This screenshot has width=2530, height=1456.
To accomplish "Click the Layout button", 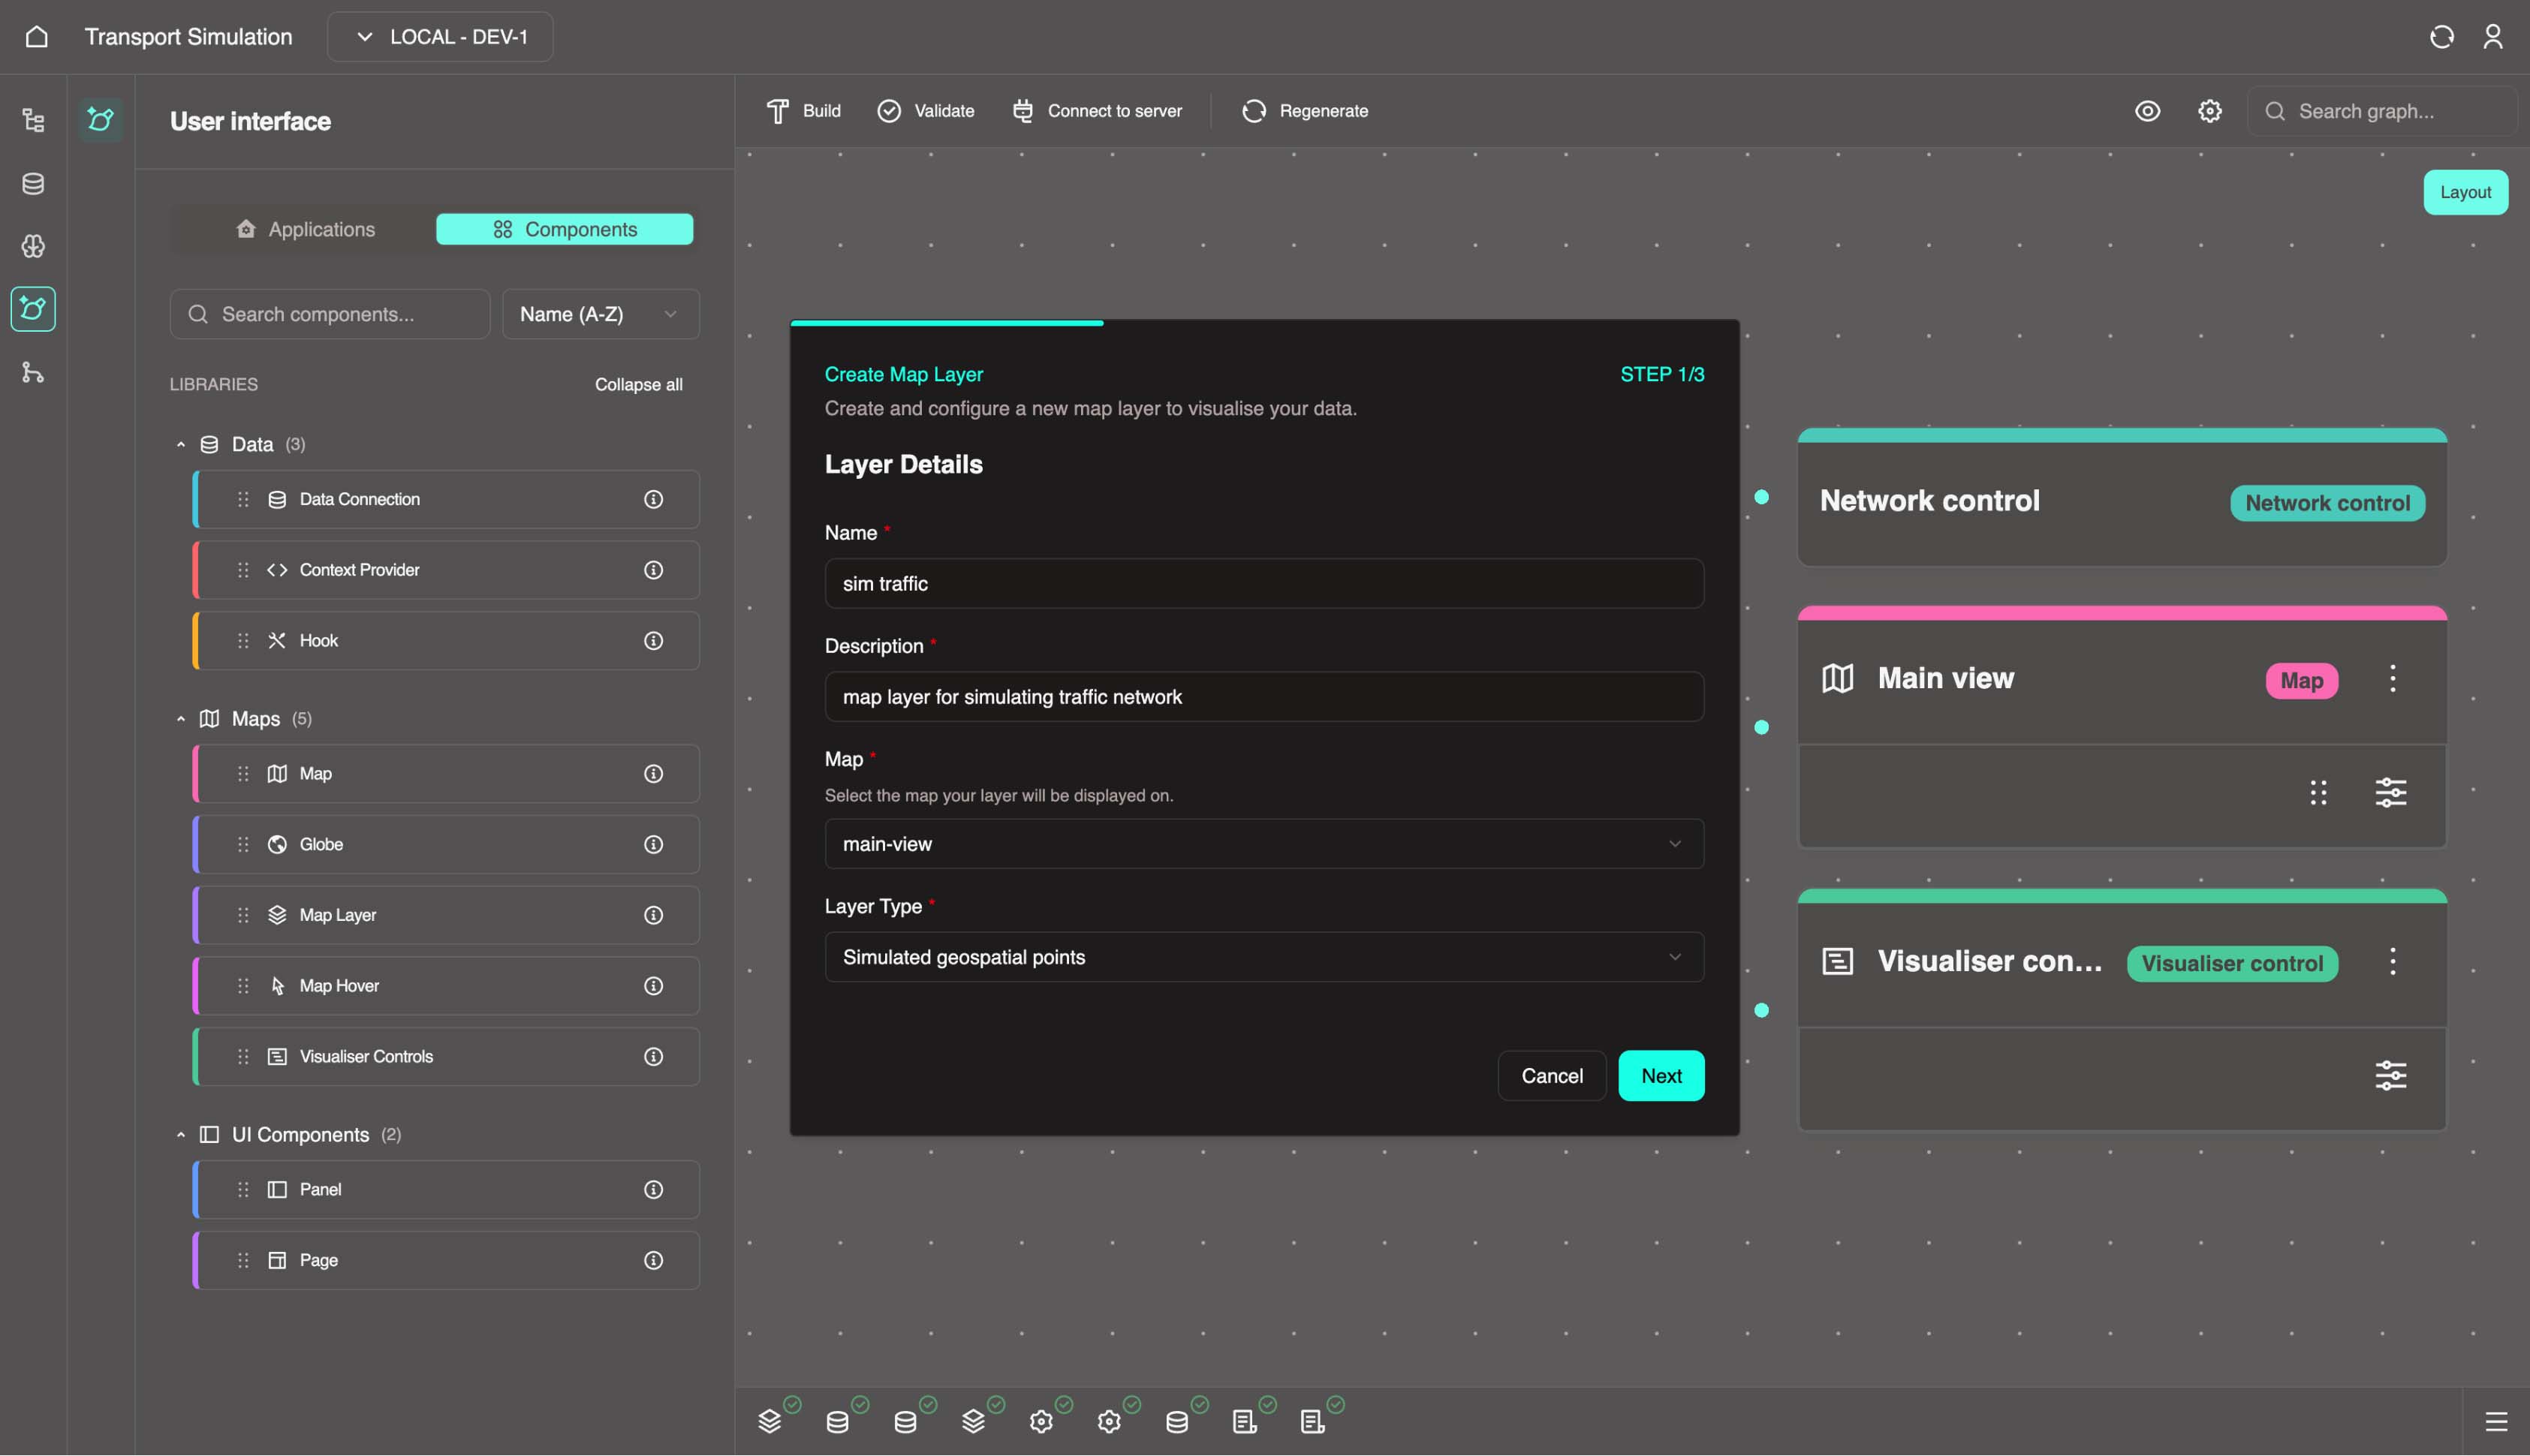I will pyautogui.click(x=2465, y=192).
